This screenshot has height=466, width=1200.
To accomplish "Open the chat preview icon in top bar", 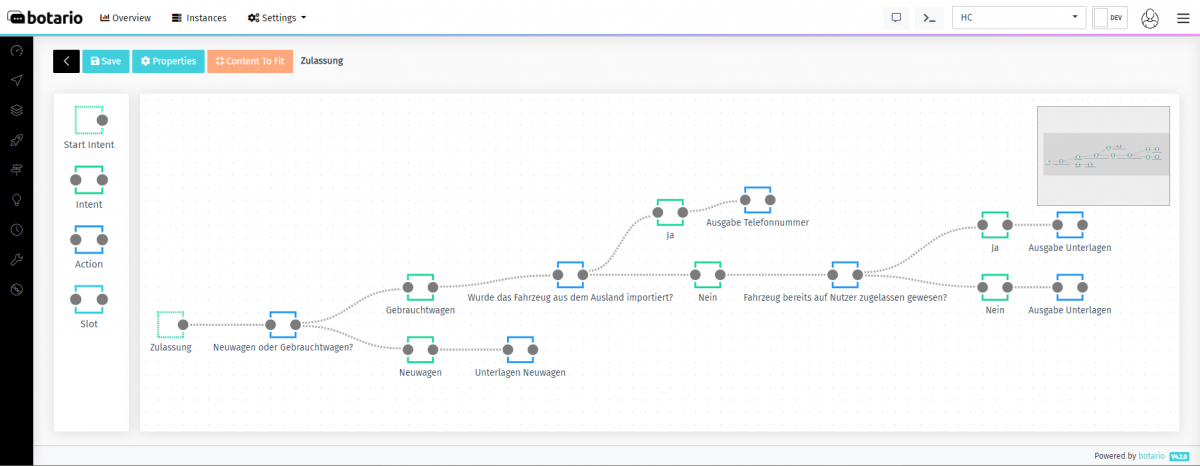I will tap(896, 17).
